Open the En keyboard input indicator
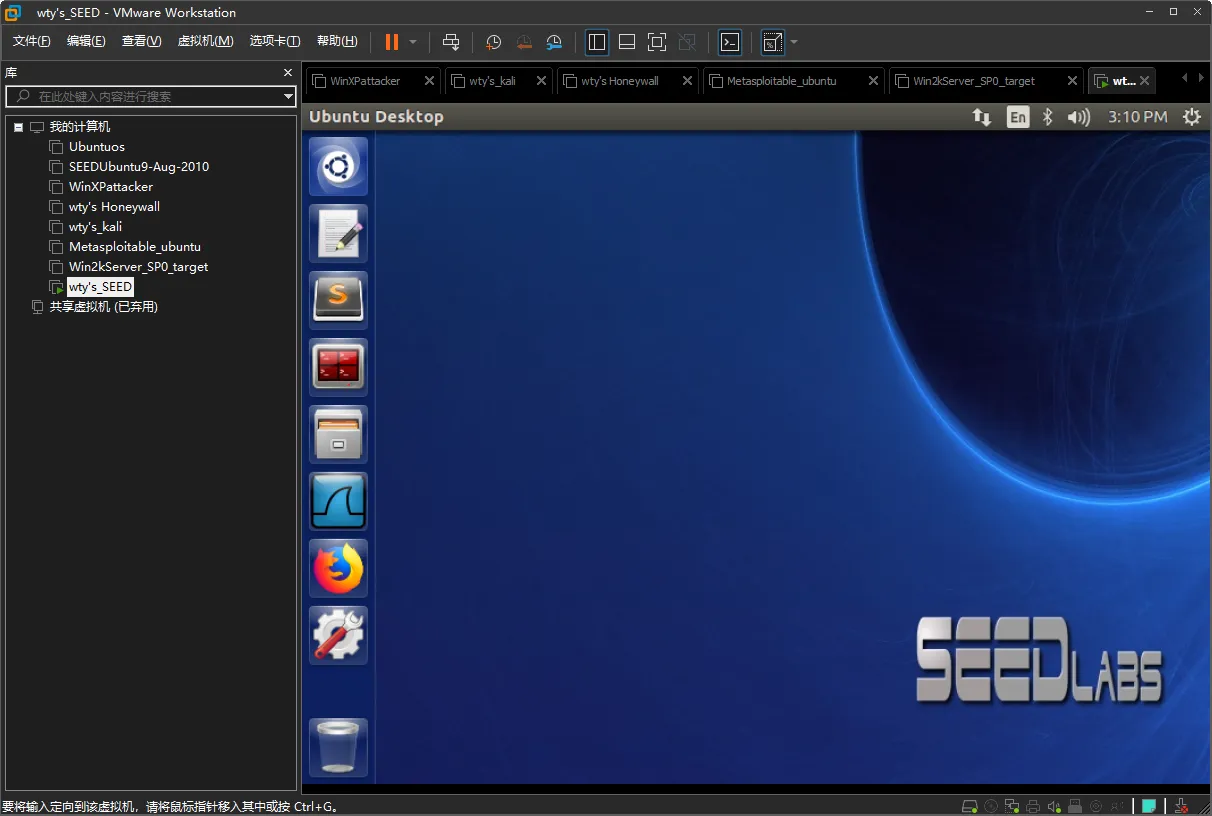 pos(1017,117)
